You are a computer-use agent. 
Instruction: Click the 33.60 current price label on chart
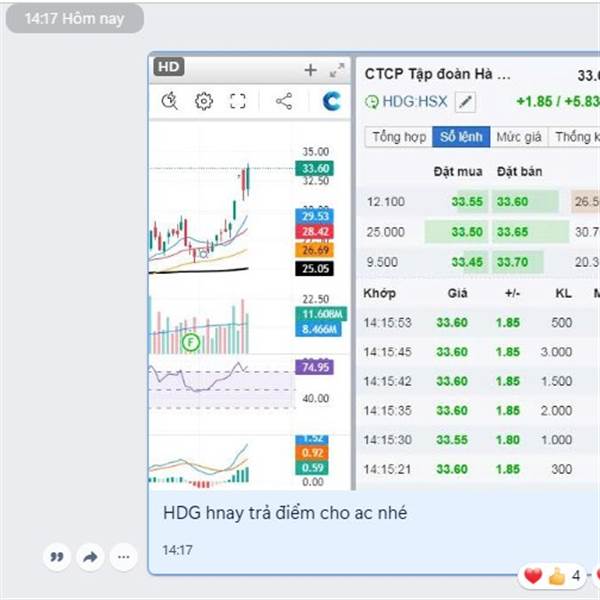point(315,168)
